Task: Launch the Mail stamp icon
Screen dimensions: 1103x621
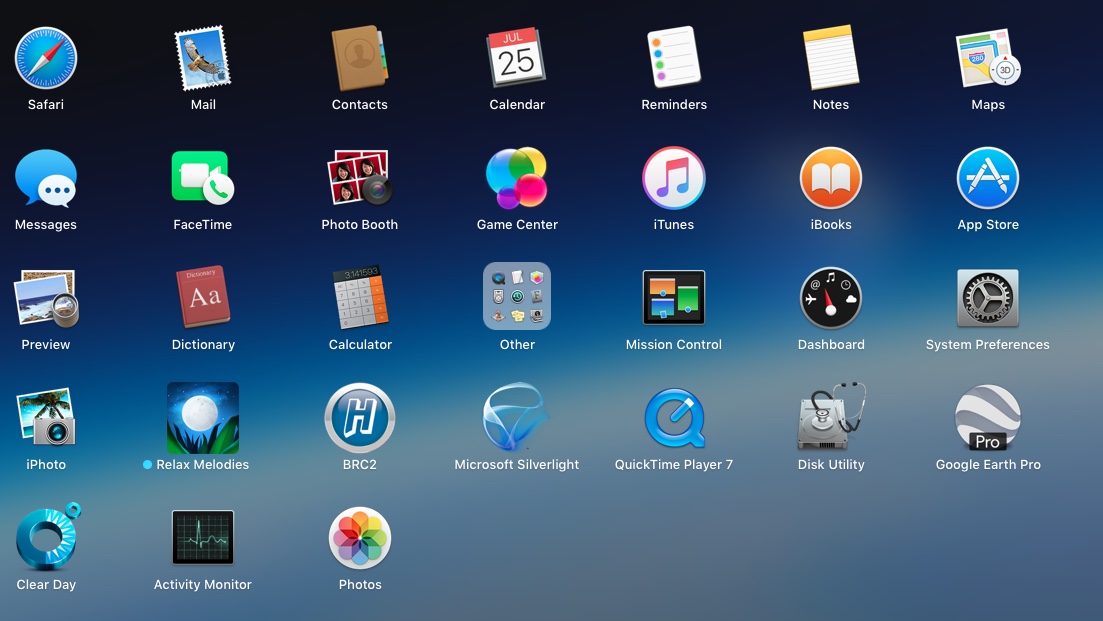Action: [203, 58]
